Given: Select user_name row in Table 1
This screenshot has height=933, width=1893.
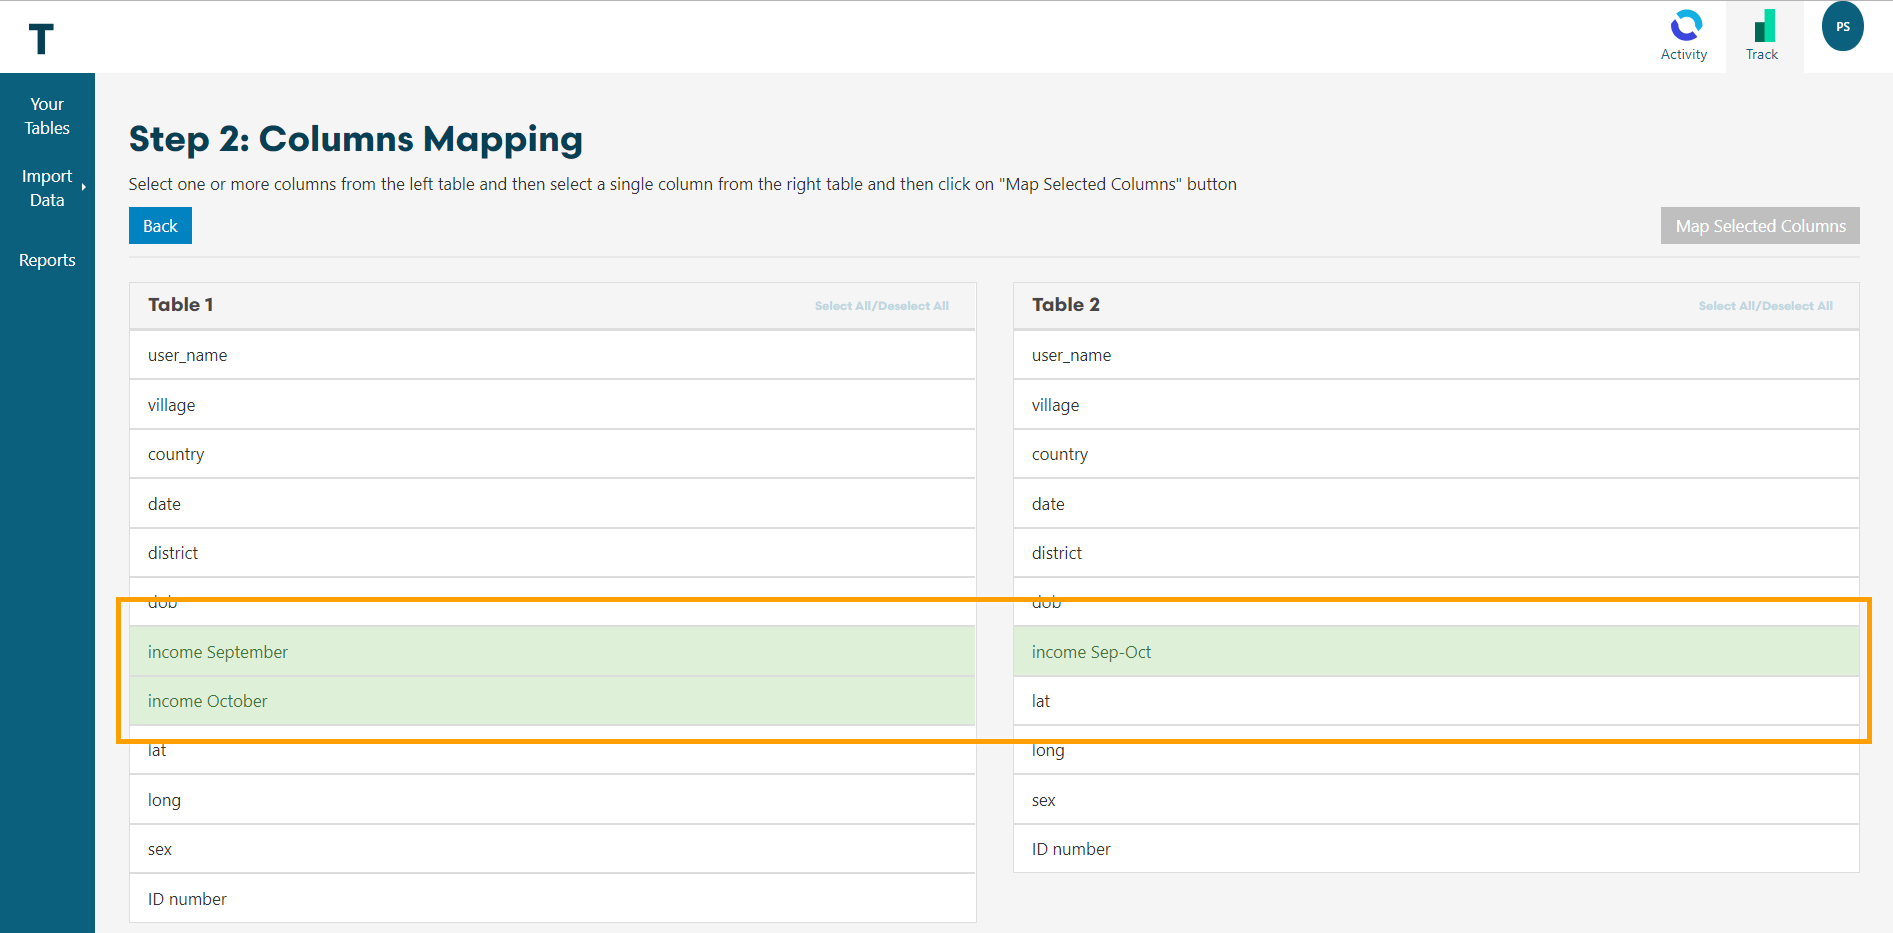Looking at the screenshot, I should point(552,355).
